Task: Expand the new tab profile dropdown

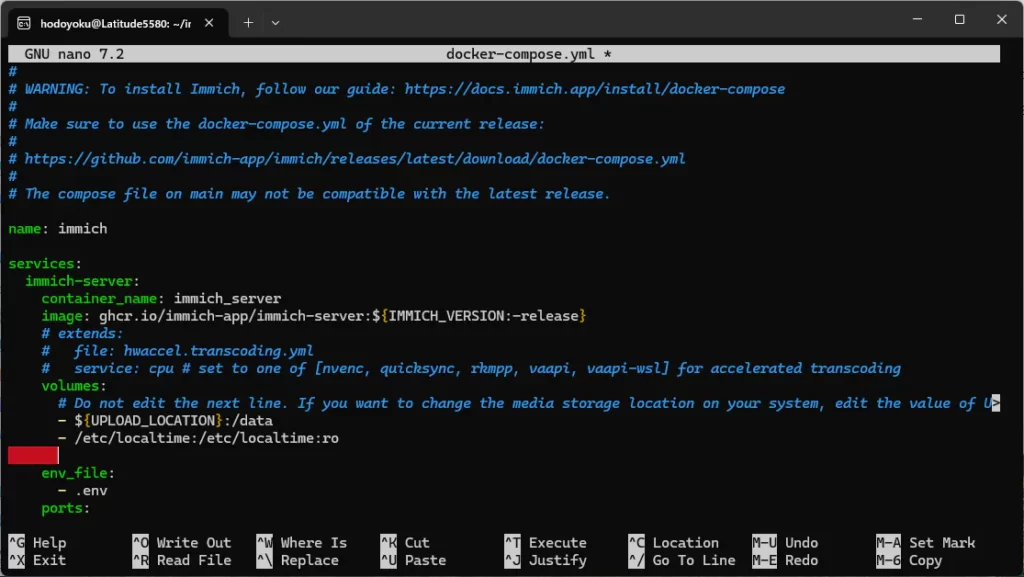Action: coord(276,23)
